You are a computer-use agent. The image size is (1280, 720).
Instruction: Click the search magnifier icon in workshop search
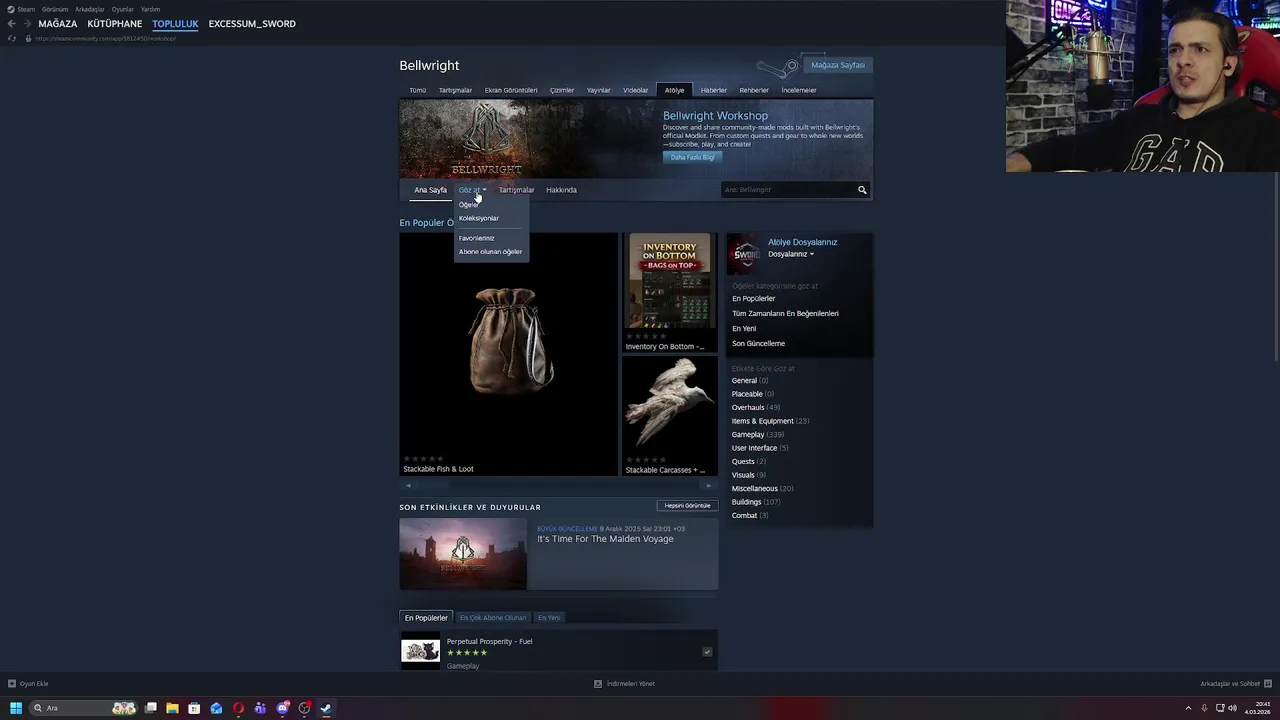pyautogui.click(x=862, y=190)
